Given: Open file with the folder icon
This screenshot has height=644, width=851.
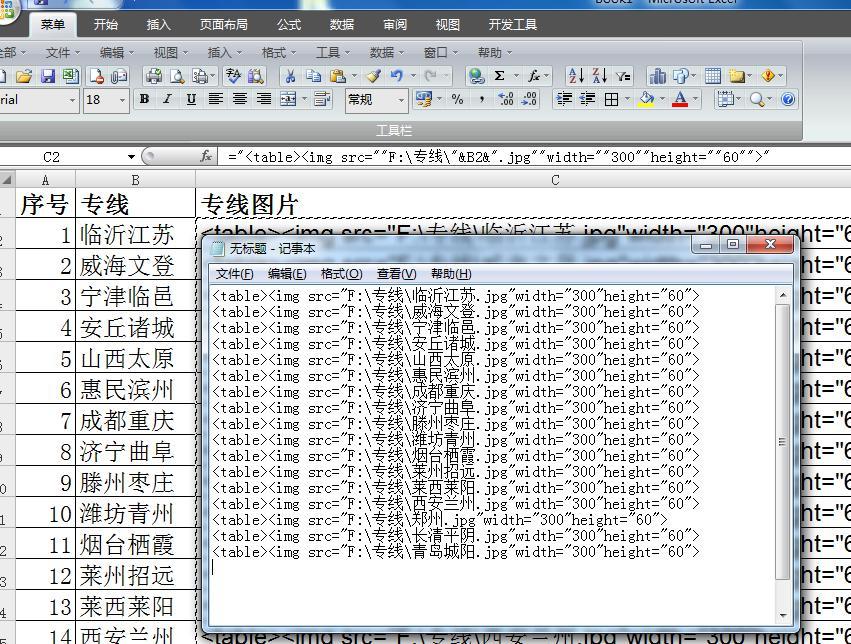Looking at the screenshot, I should (23, 76).
